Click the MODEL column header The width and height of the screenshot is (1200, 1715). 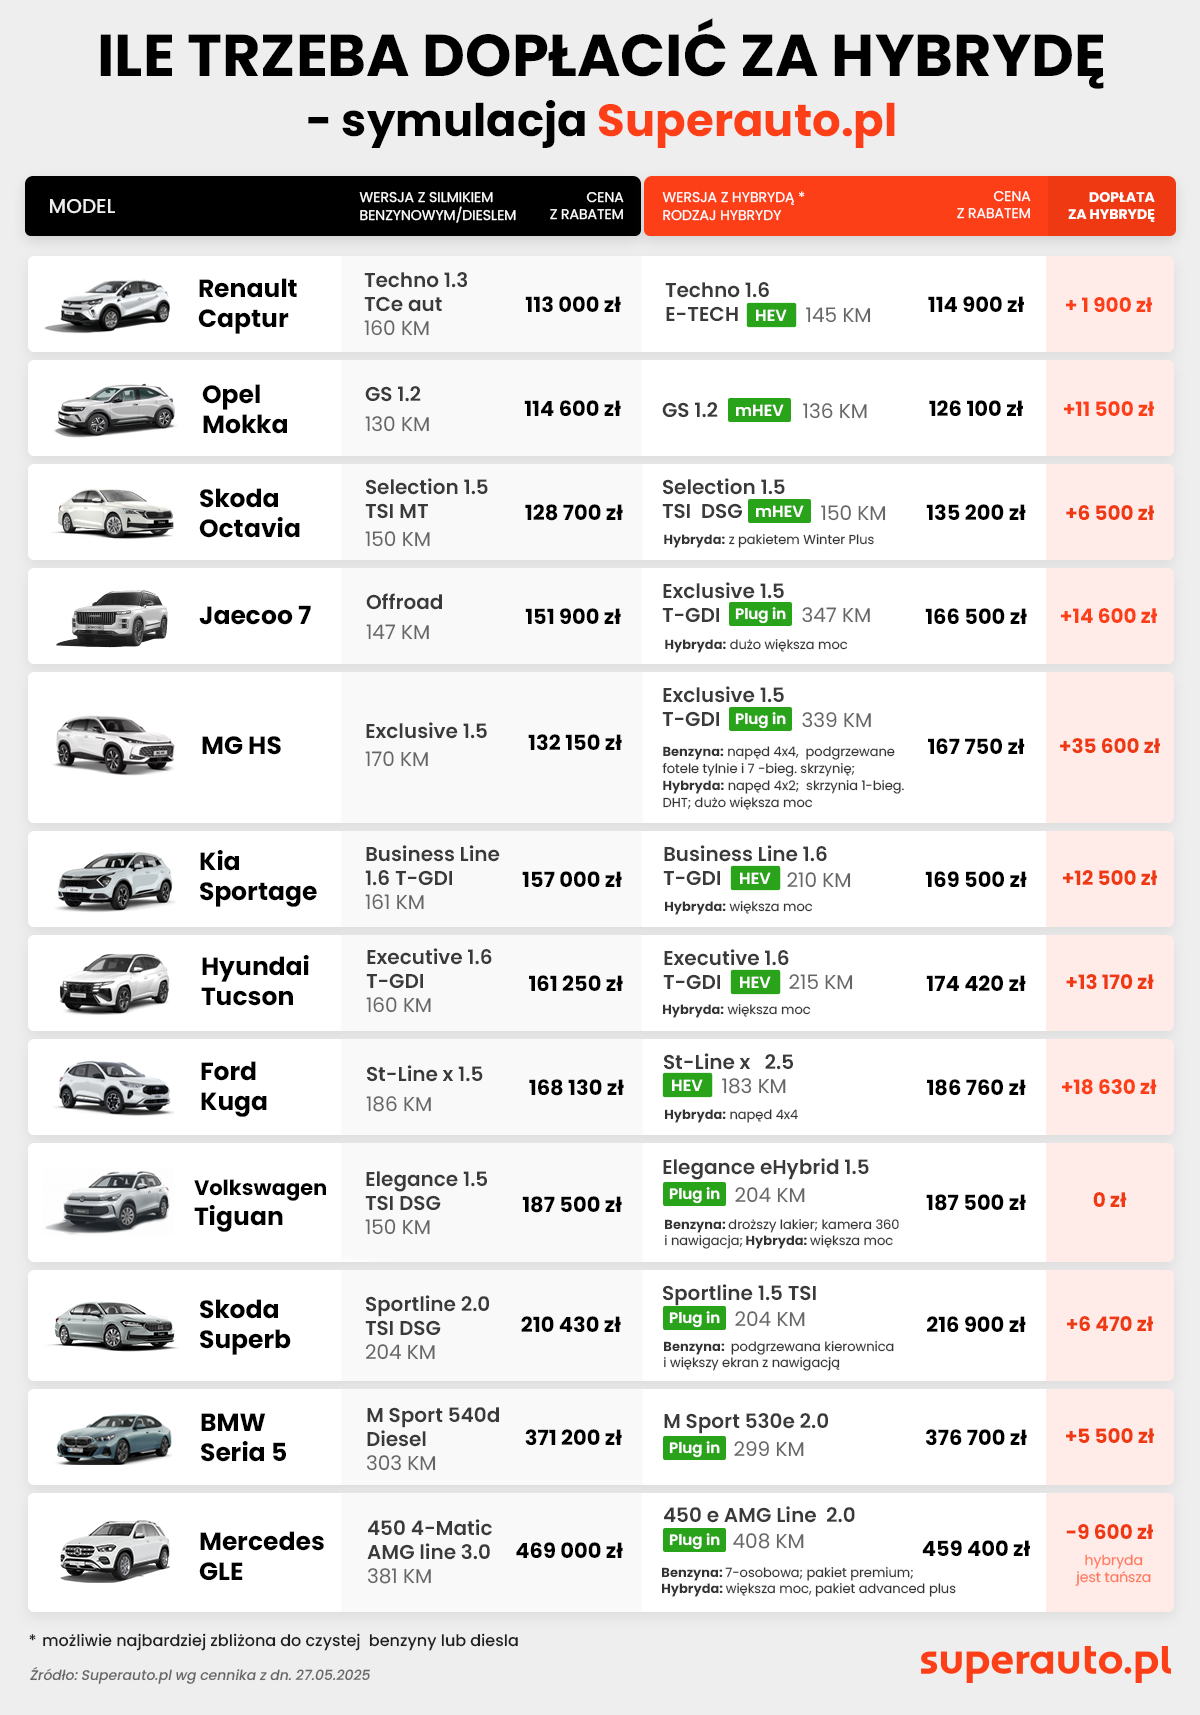82,206
